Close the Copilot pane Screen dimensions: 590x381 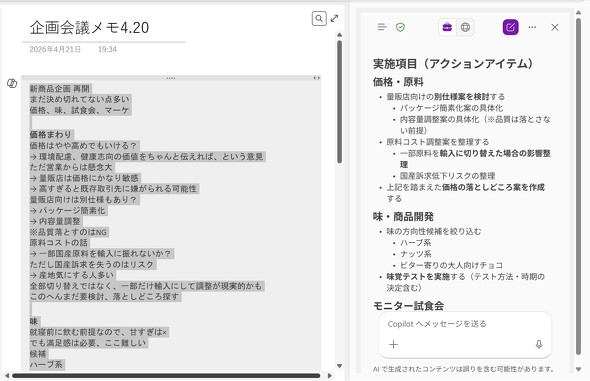pyautogui.click(x=555, y=27)
